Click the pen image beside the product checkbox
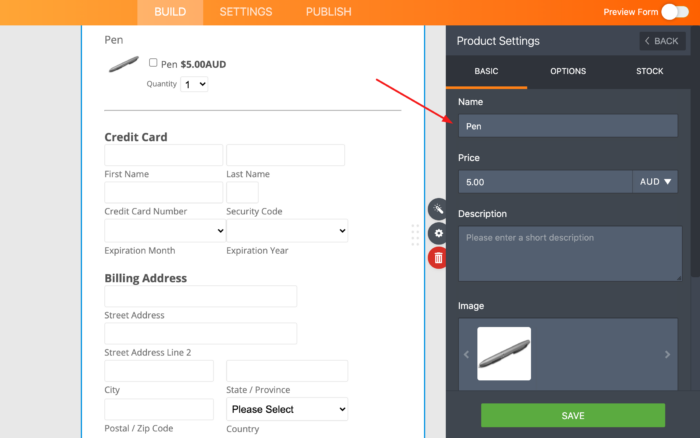 (x=124, y=65)
